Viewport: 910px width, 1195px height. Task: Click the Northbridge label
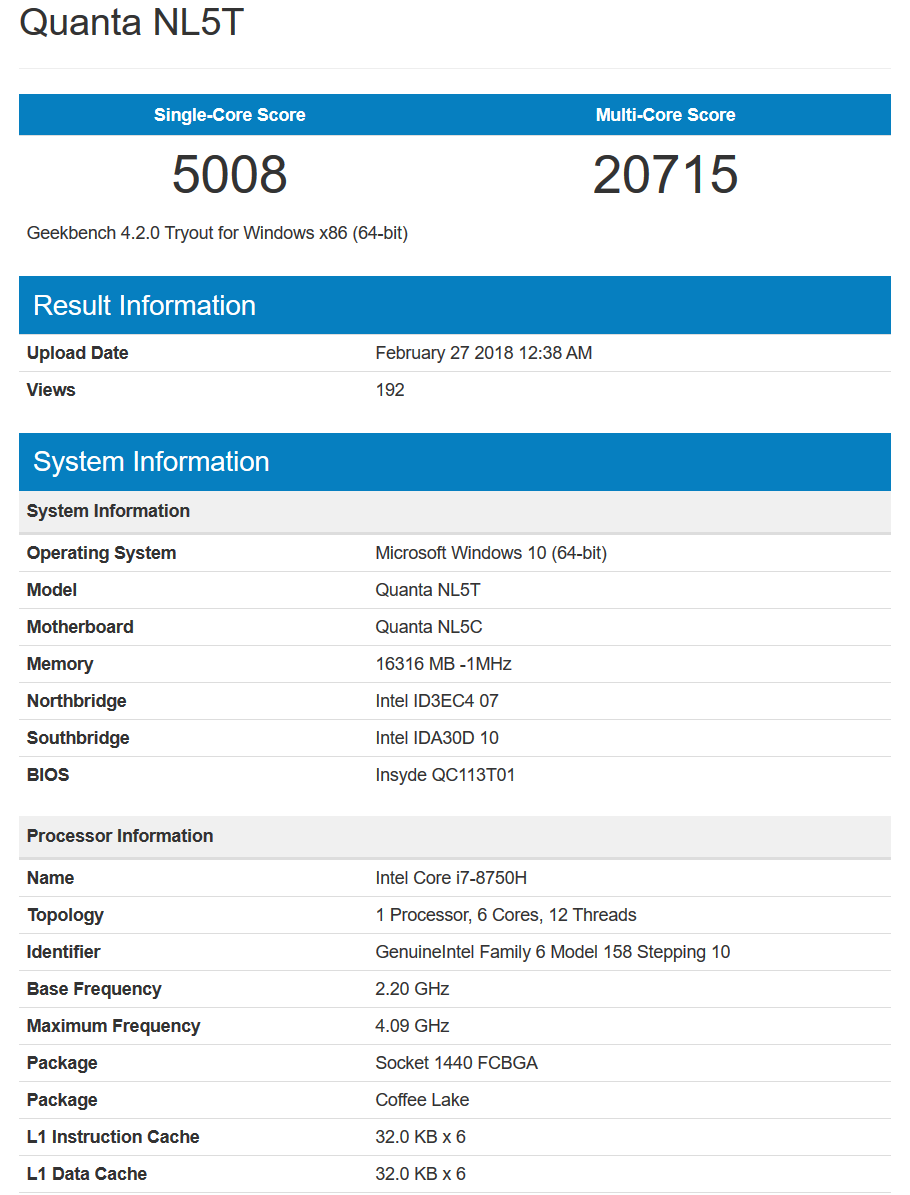pyautogui.click(x=76, y=701)
